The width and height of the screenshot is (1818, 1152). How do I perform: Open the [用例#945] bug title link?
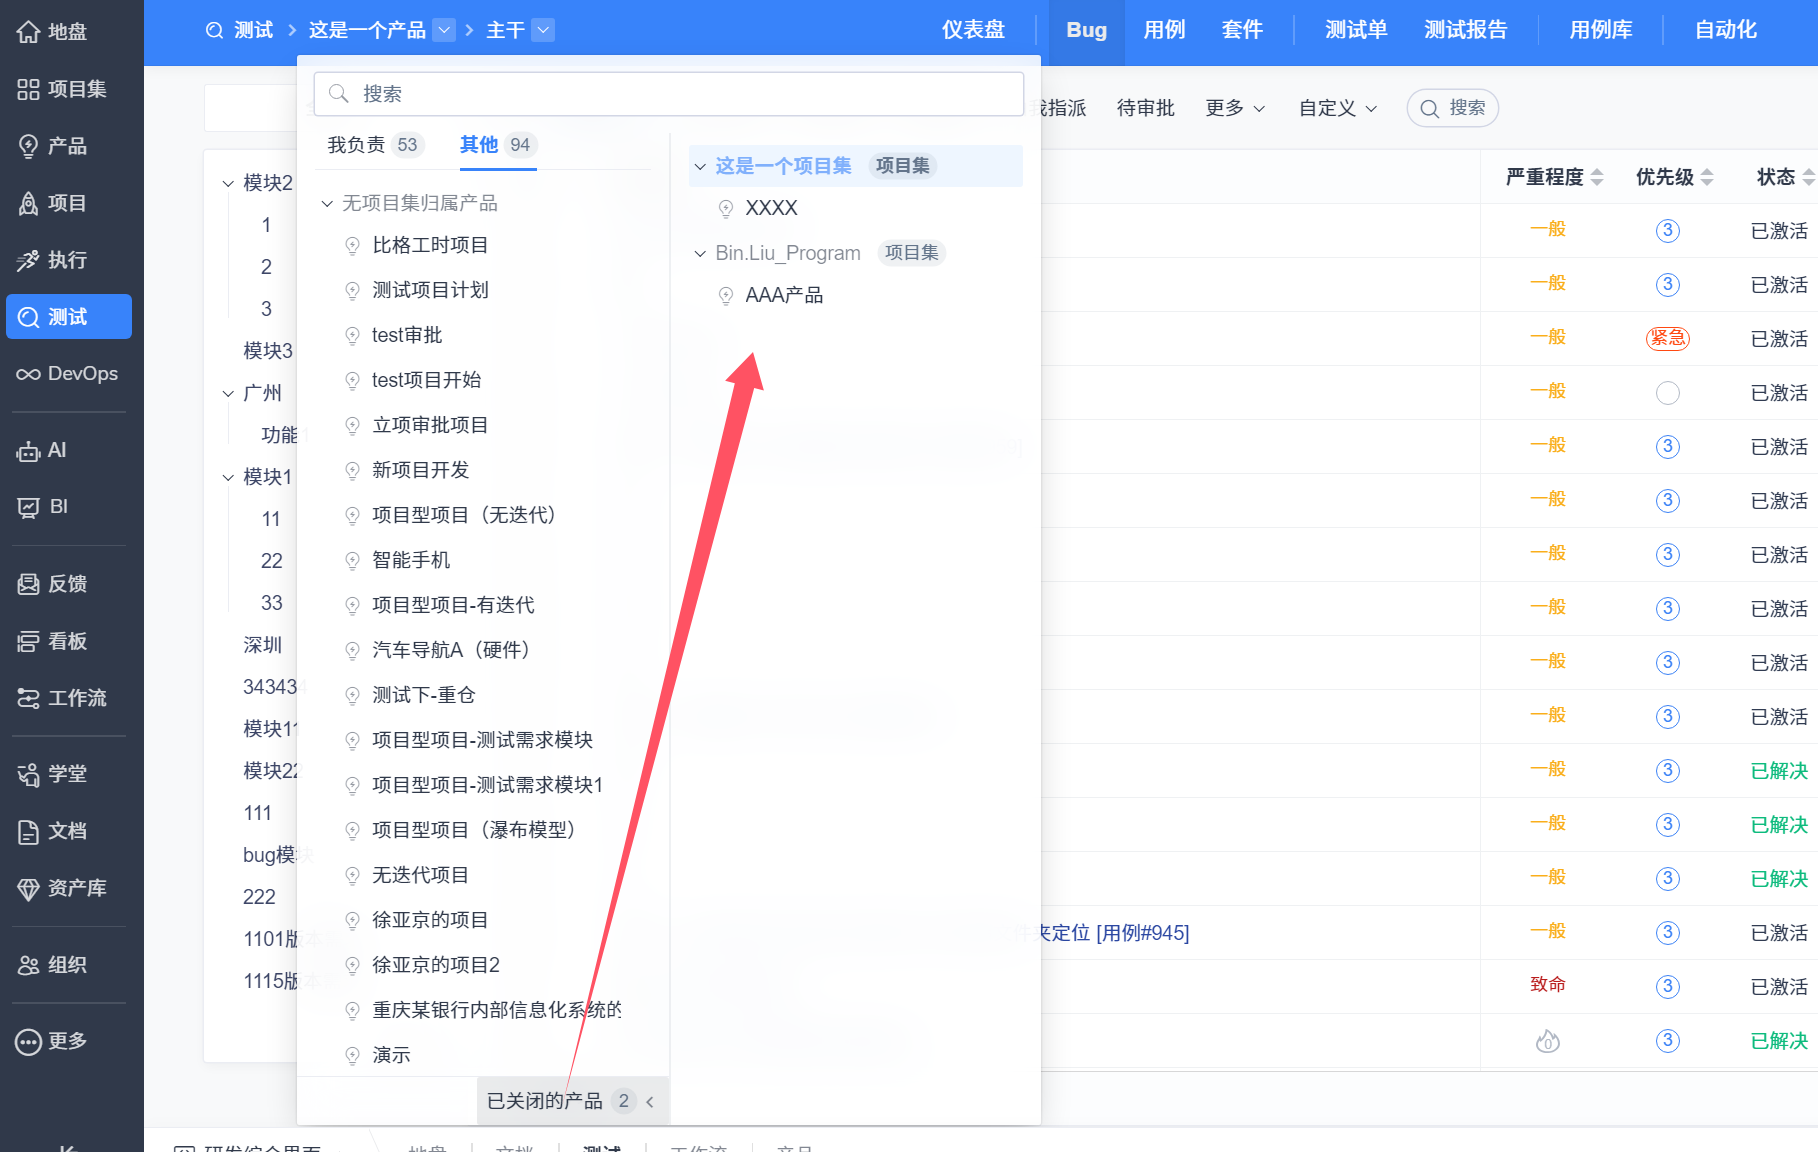pos(1142,933)
